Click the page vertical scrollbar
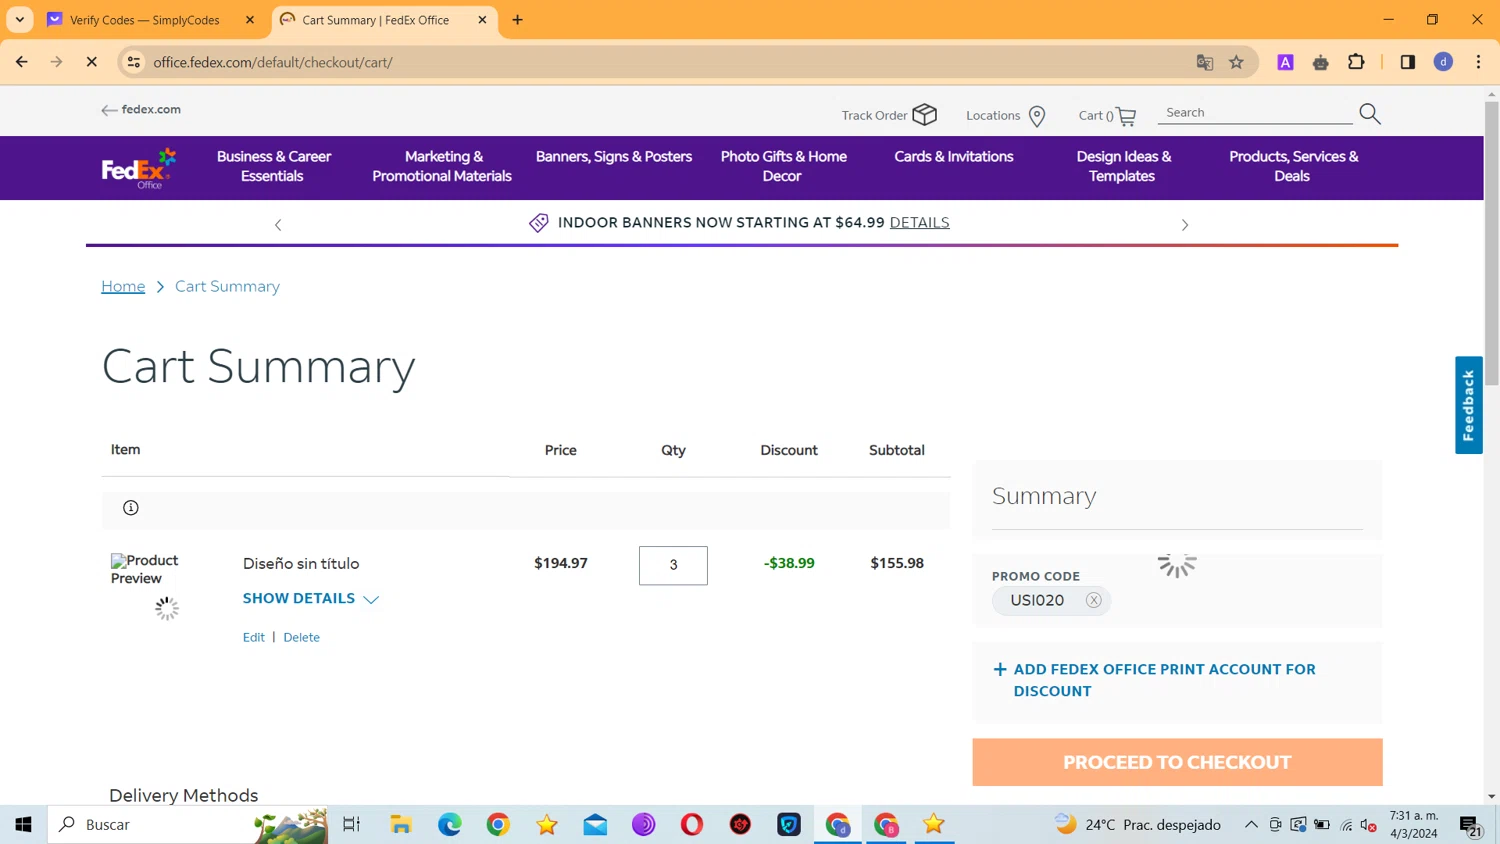Image resolution: width=1500 pixels, height=844 pixels. coord(1491,243)
